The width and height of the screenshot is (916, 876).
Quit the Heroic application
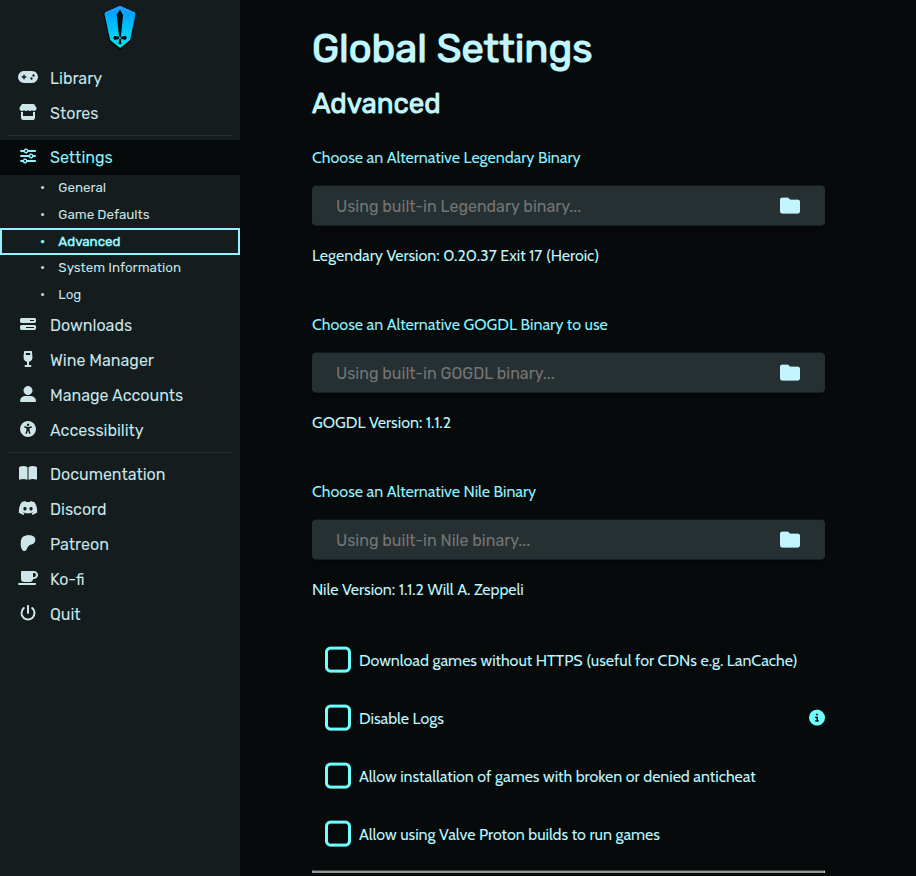pyautogui.click(x=65, y=614)
